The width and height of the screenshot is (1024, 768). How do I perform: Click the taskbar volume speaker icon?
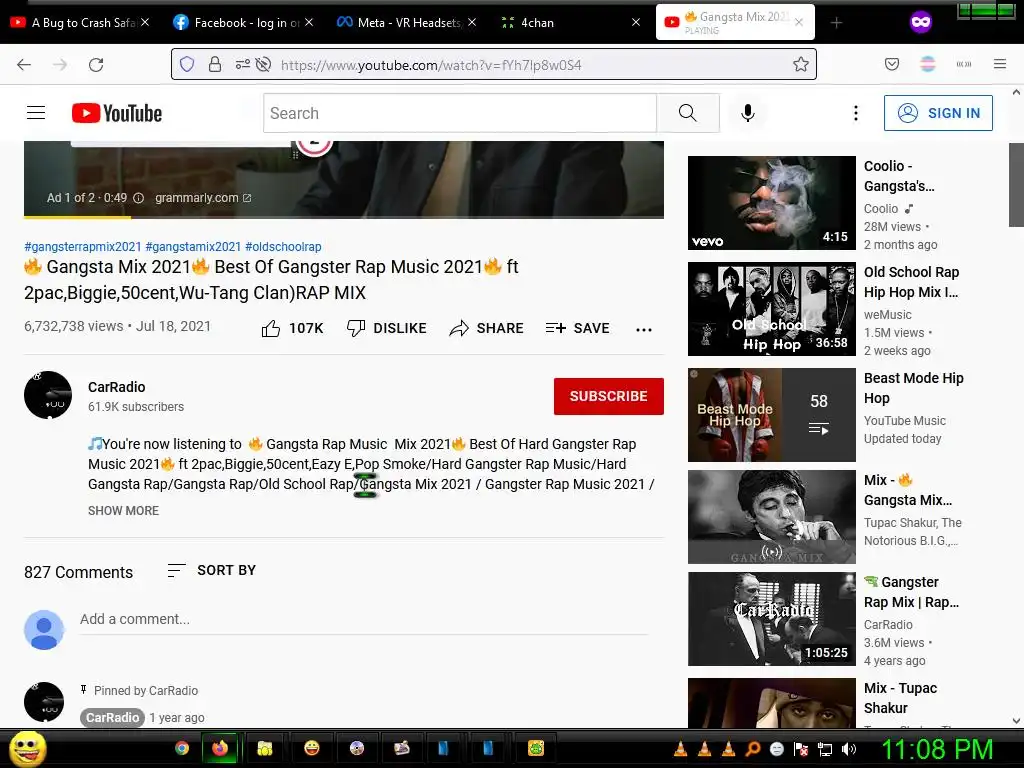click(849, 749)
